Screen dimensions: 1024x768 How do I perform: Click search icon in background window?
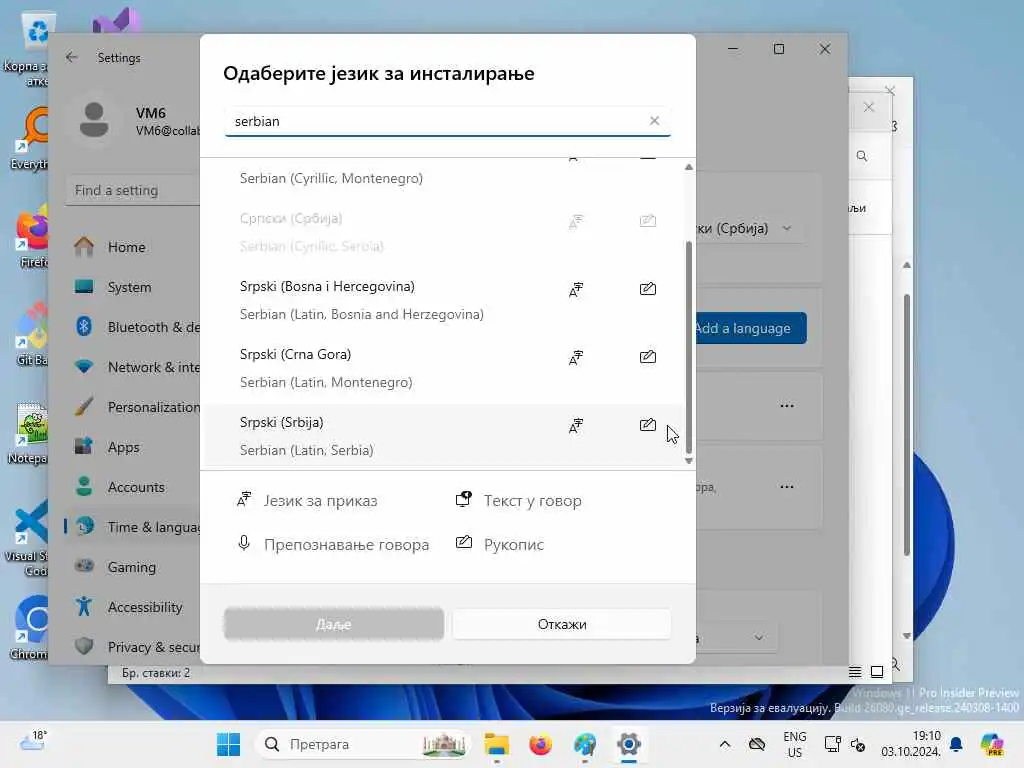click(x=862, y=156)
